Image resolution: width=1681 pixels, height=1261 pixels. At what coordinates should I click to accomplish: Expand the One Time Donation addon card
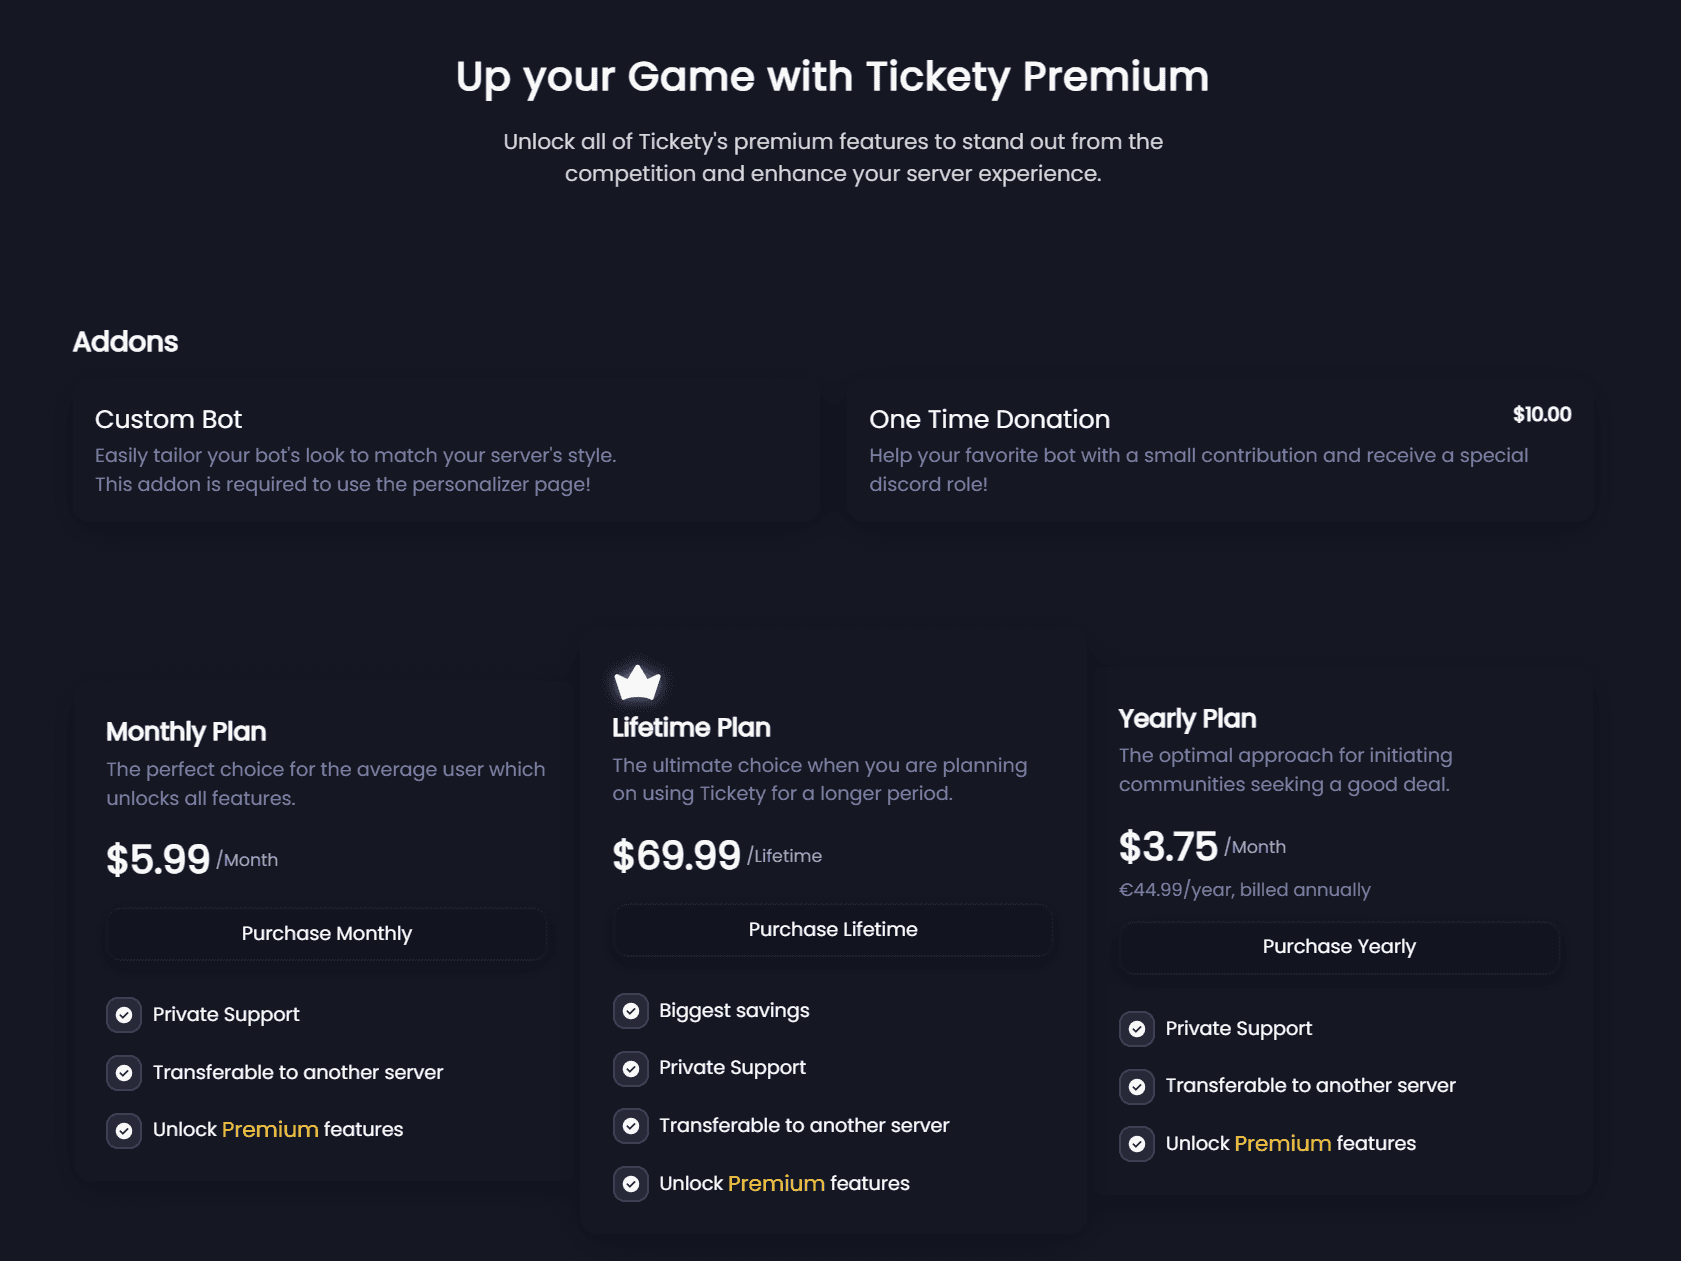pos(1220,450)
